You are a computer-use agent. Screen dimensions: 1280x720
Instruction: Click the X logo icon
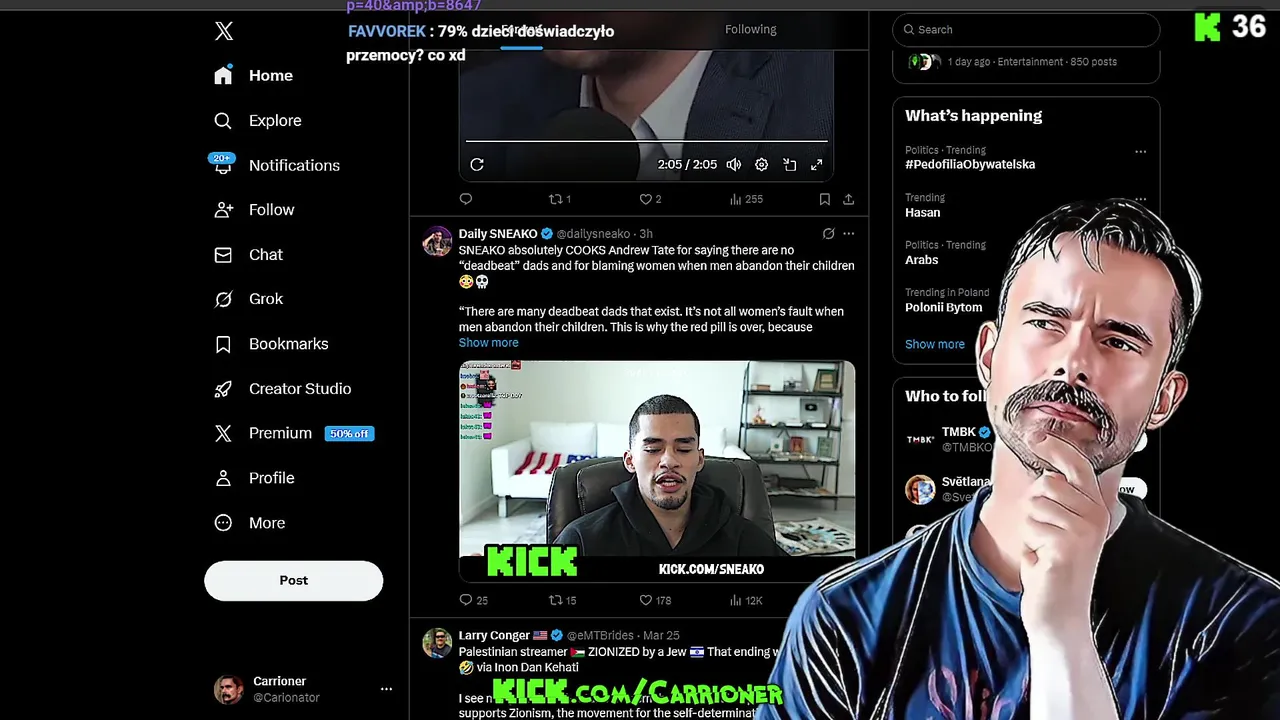point(224,31)
